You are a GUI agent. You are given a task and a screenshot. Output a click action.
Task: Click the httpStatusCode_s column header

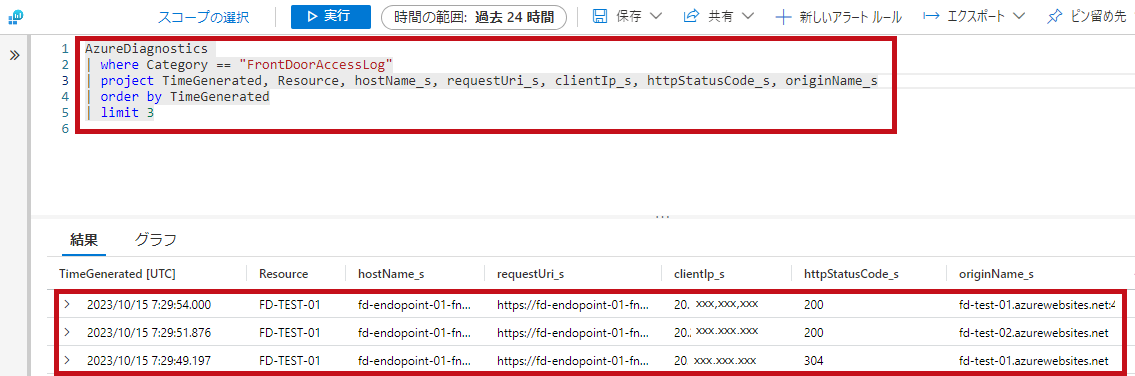coord(851,274)
